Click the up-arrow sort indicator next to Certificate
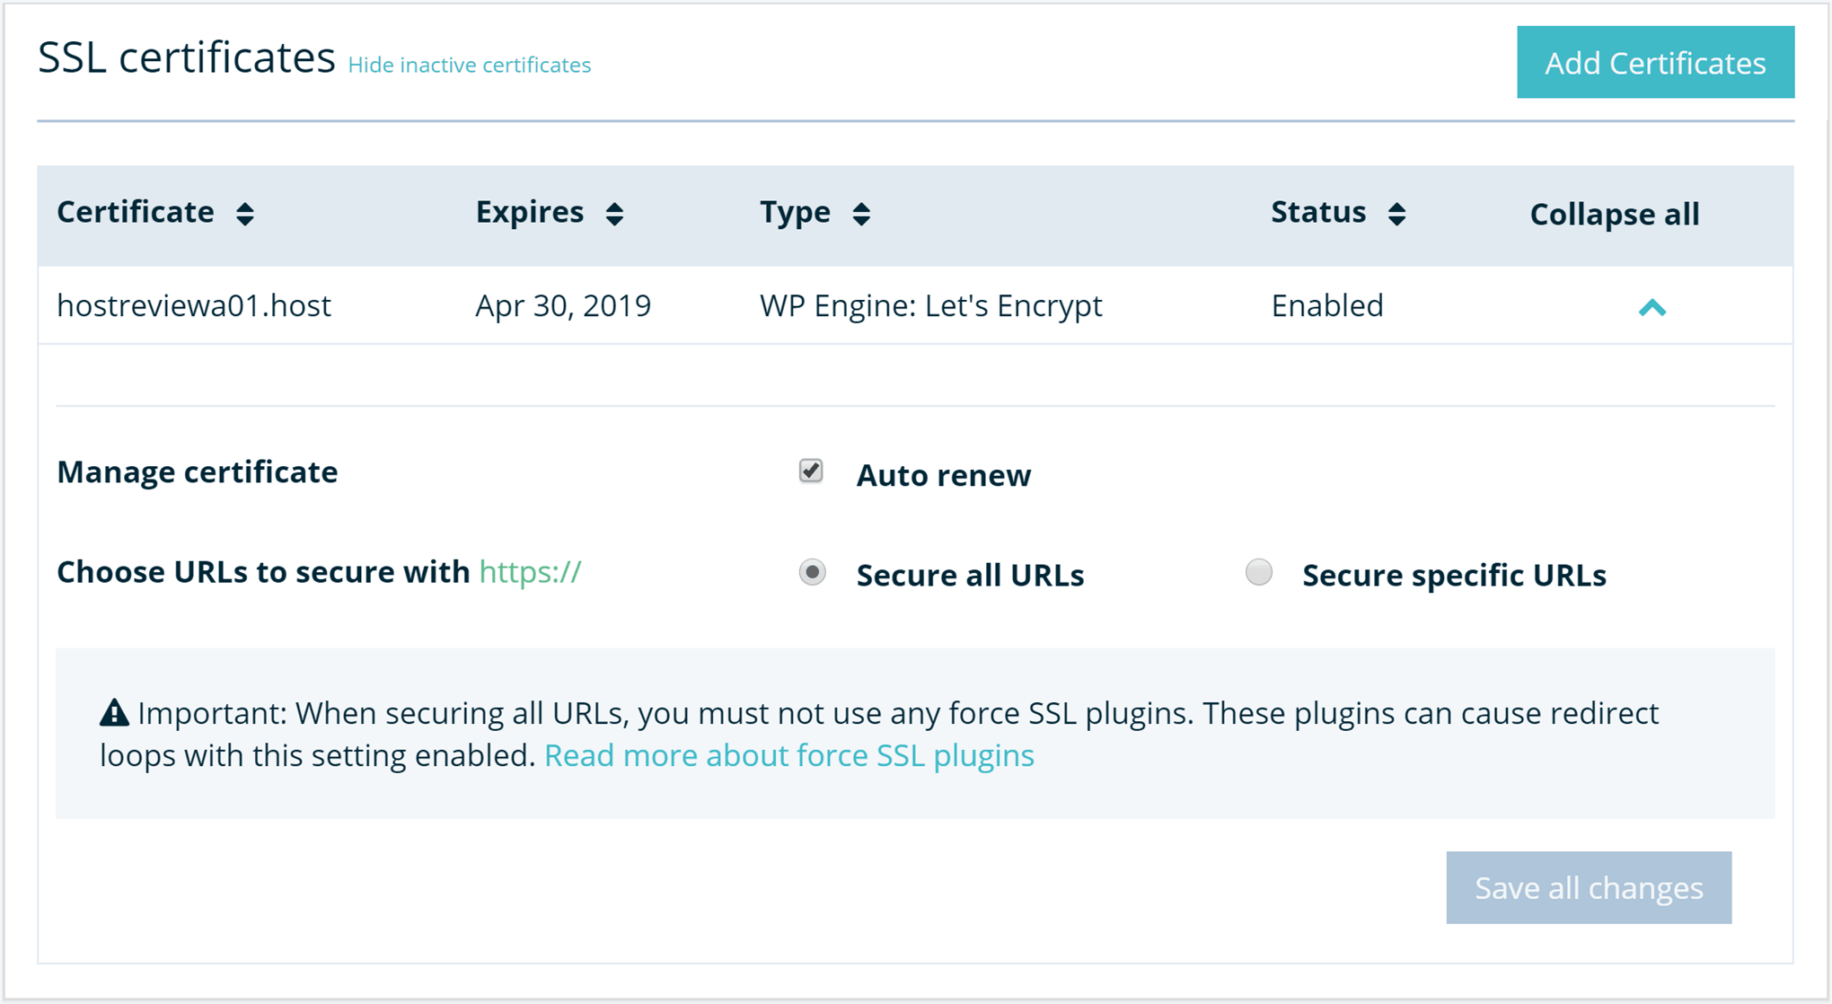This screenshot has height=1004, width=1832. 245,205
